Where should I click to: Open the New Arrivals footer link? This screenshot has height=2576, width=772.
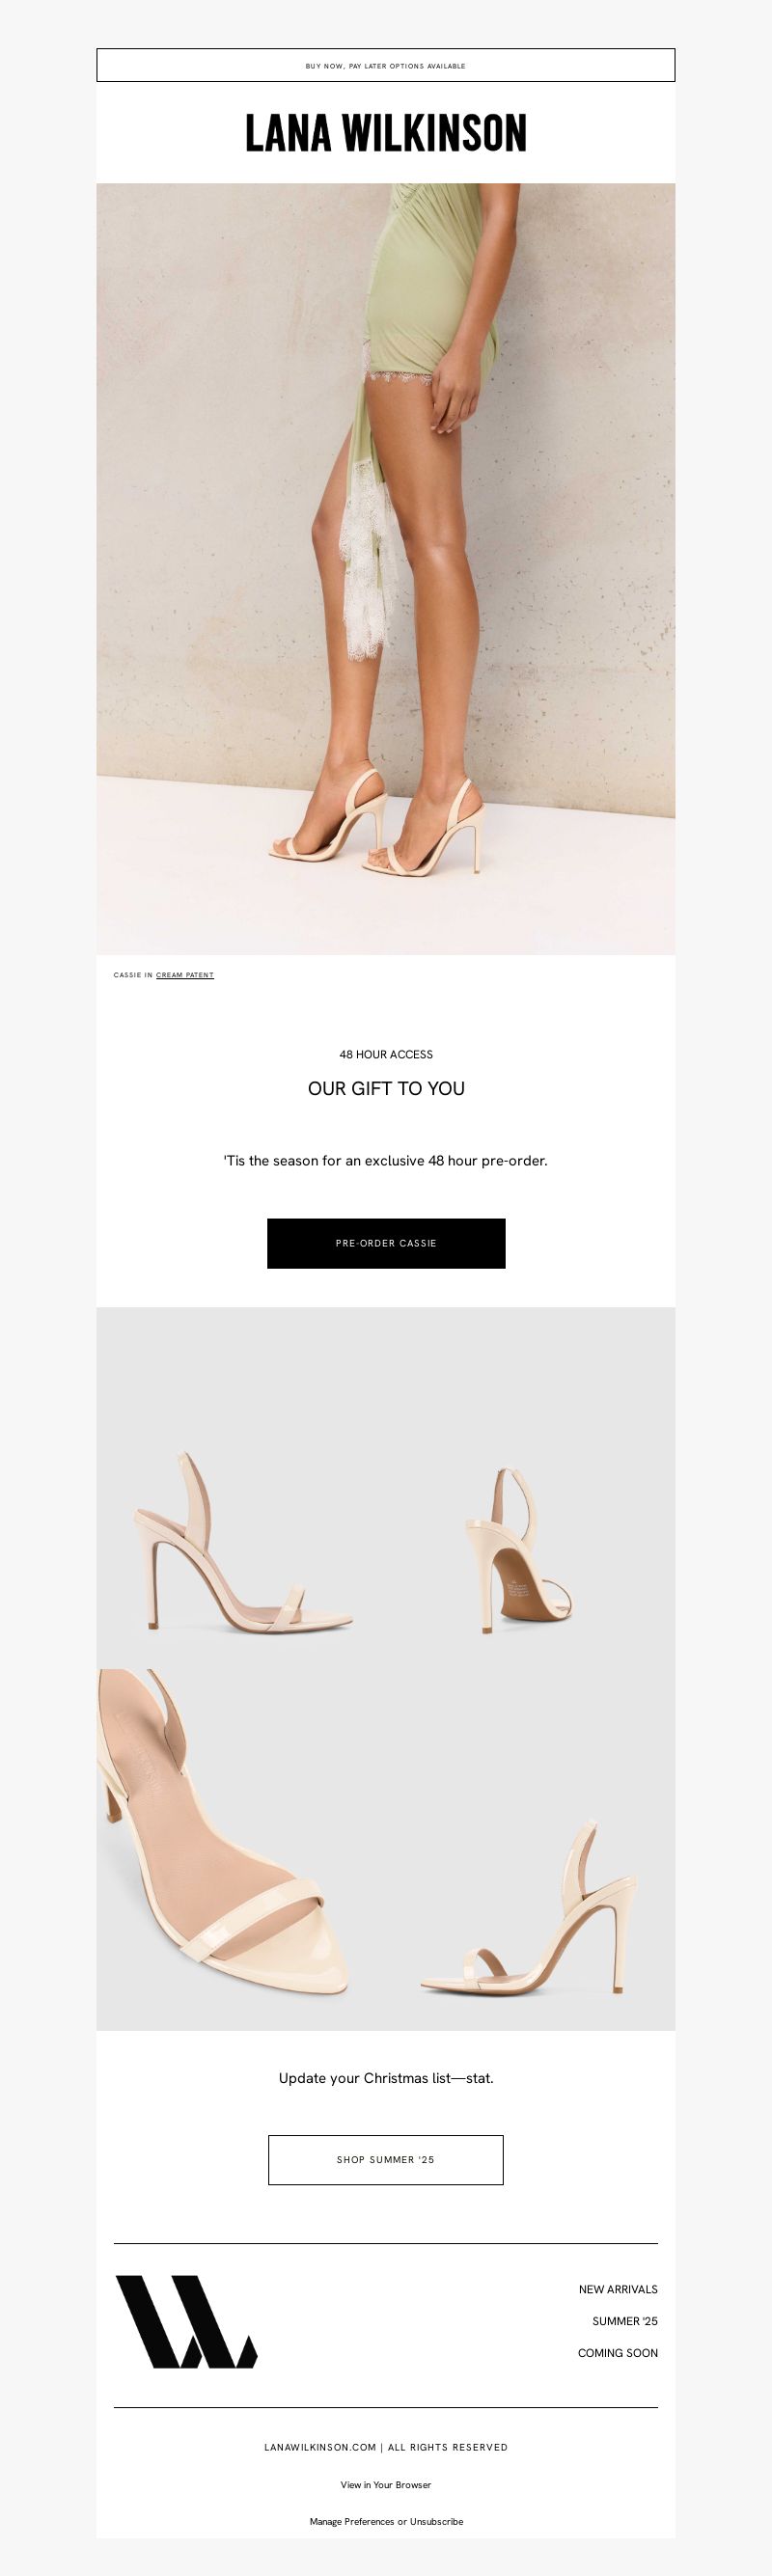tap(618, 2289)
